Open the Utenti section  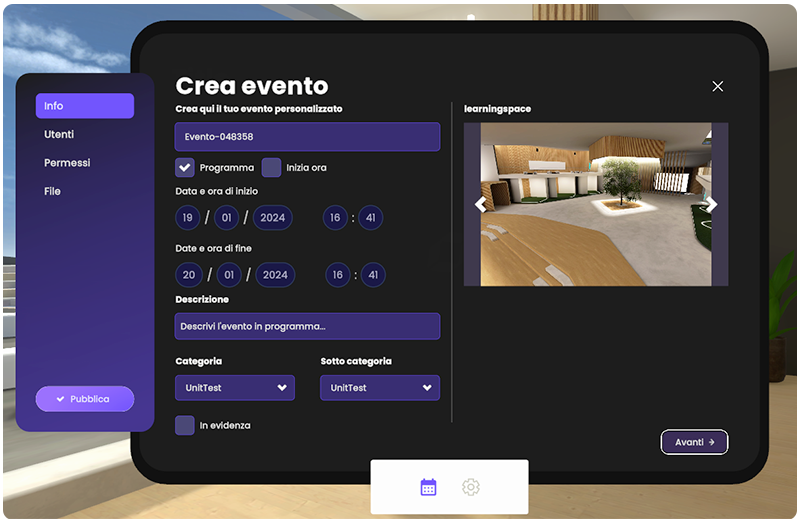tap(59, 134)
